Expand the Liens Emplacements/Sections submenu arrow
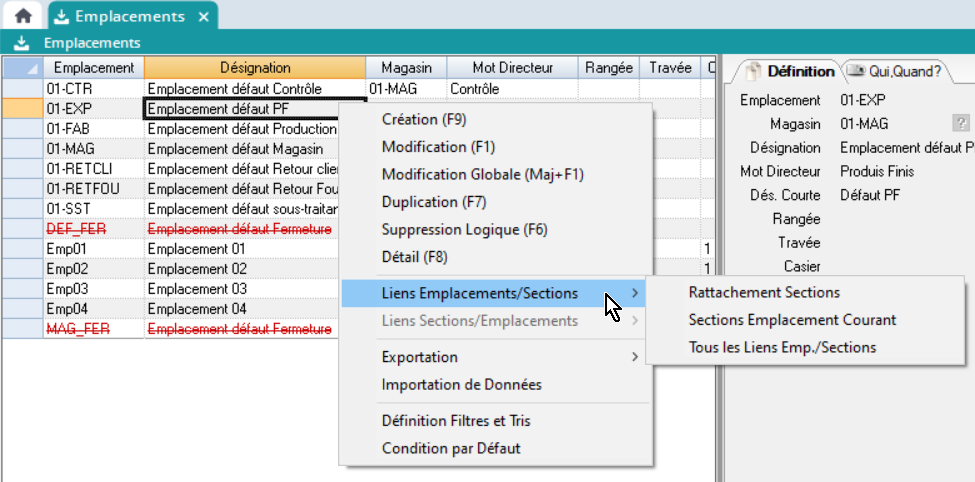The width and height of the screenshot is (975, 482). pos(635,294)
